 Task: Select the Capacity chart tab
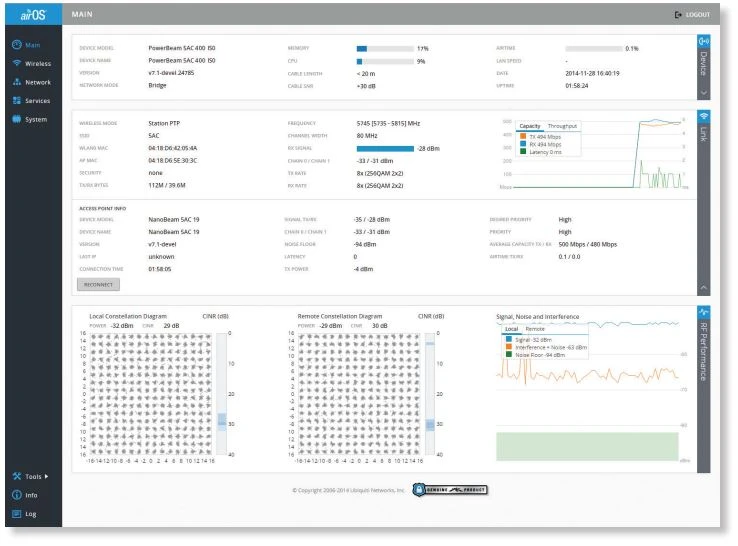coord(530,126)
